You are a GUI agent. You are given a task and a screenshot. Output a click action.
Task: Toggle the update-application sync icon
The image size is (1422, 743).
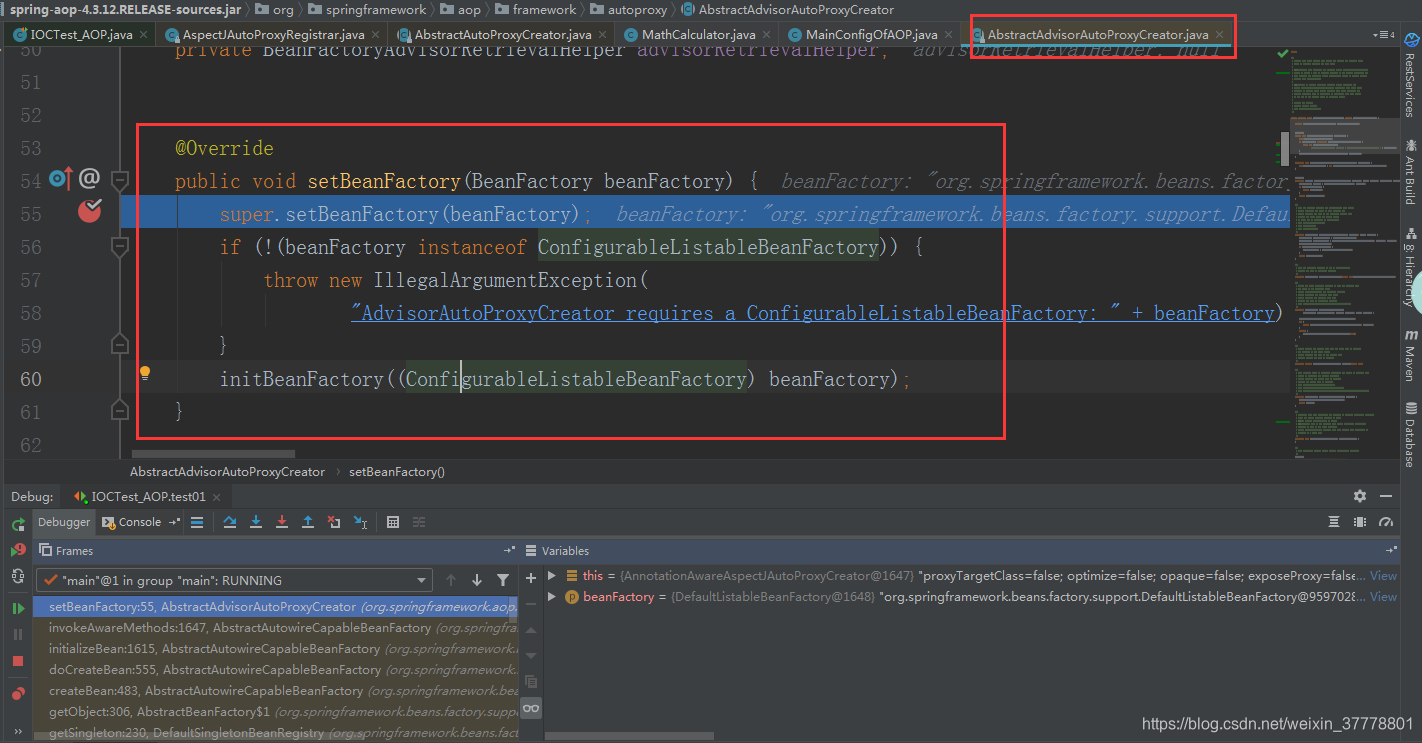[x=18, y=576]
